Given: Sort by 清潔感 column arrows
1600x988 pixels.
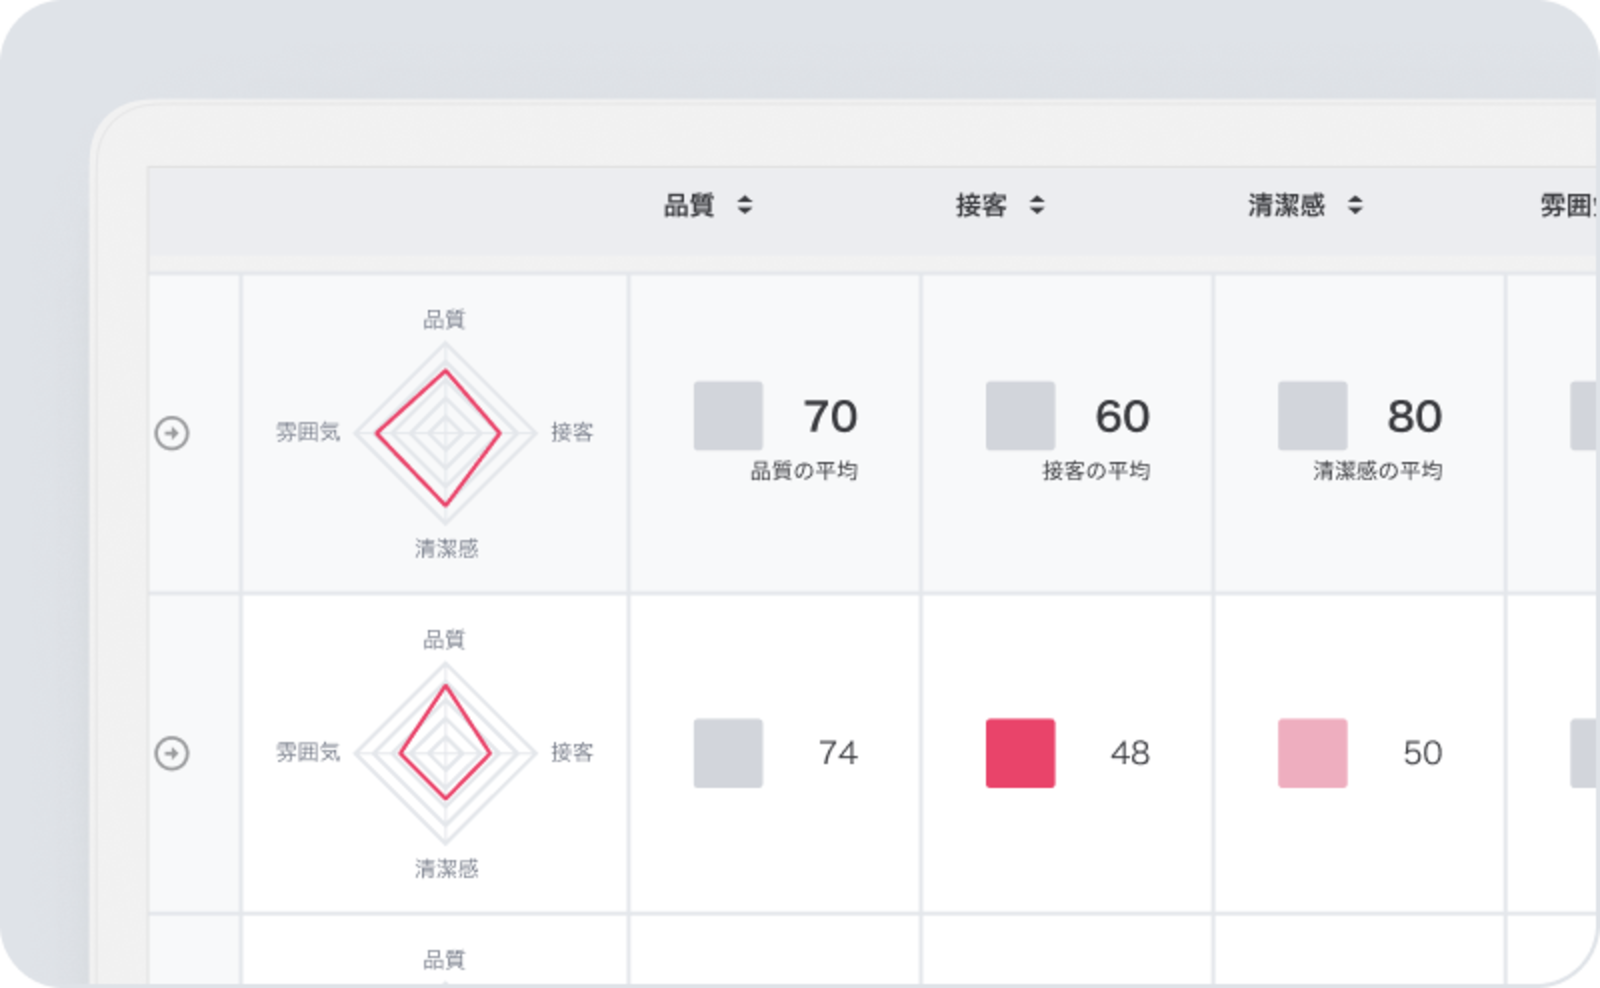Looking at the screenshot, I should coord(1355,206).
